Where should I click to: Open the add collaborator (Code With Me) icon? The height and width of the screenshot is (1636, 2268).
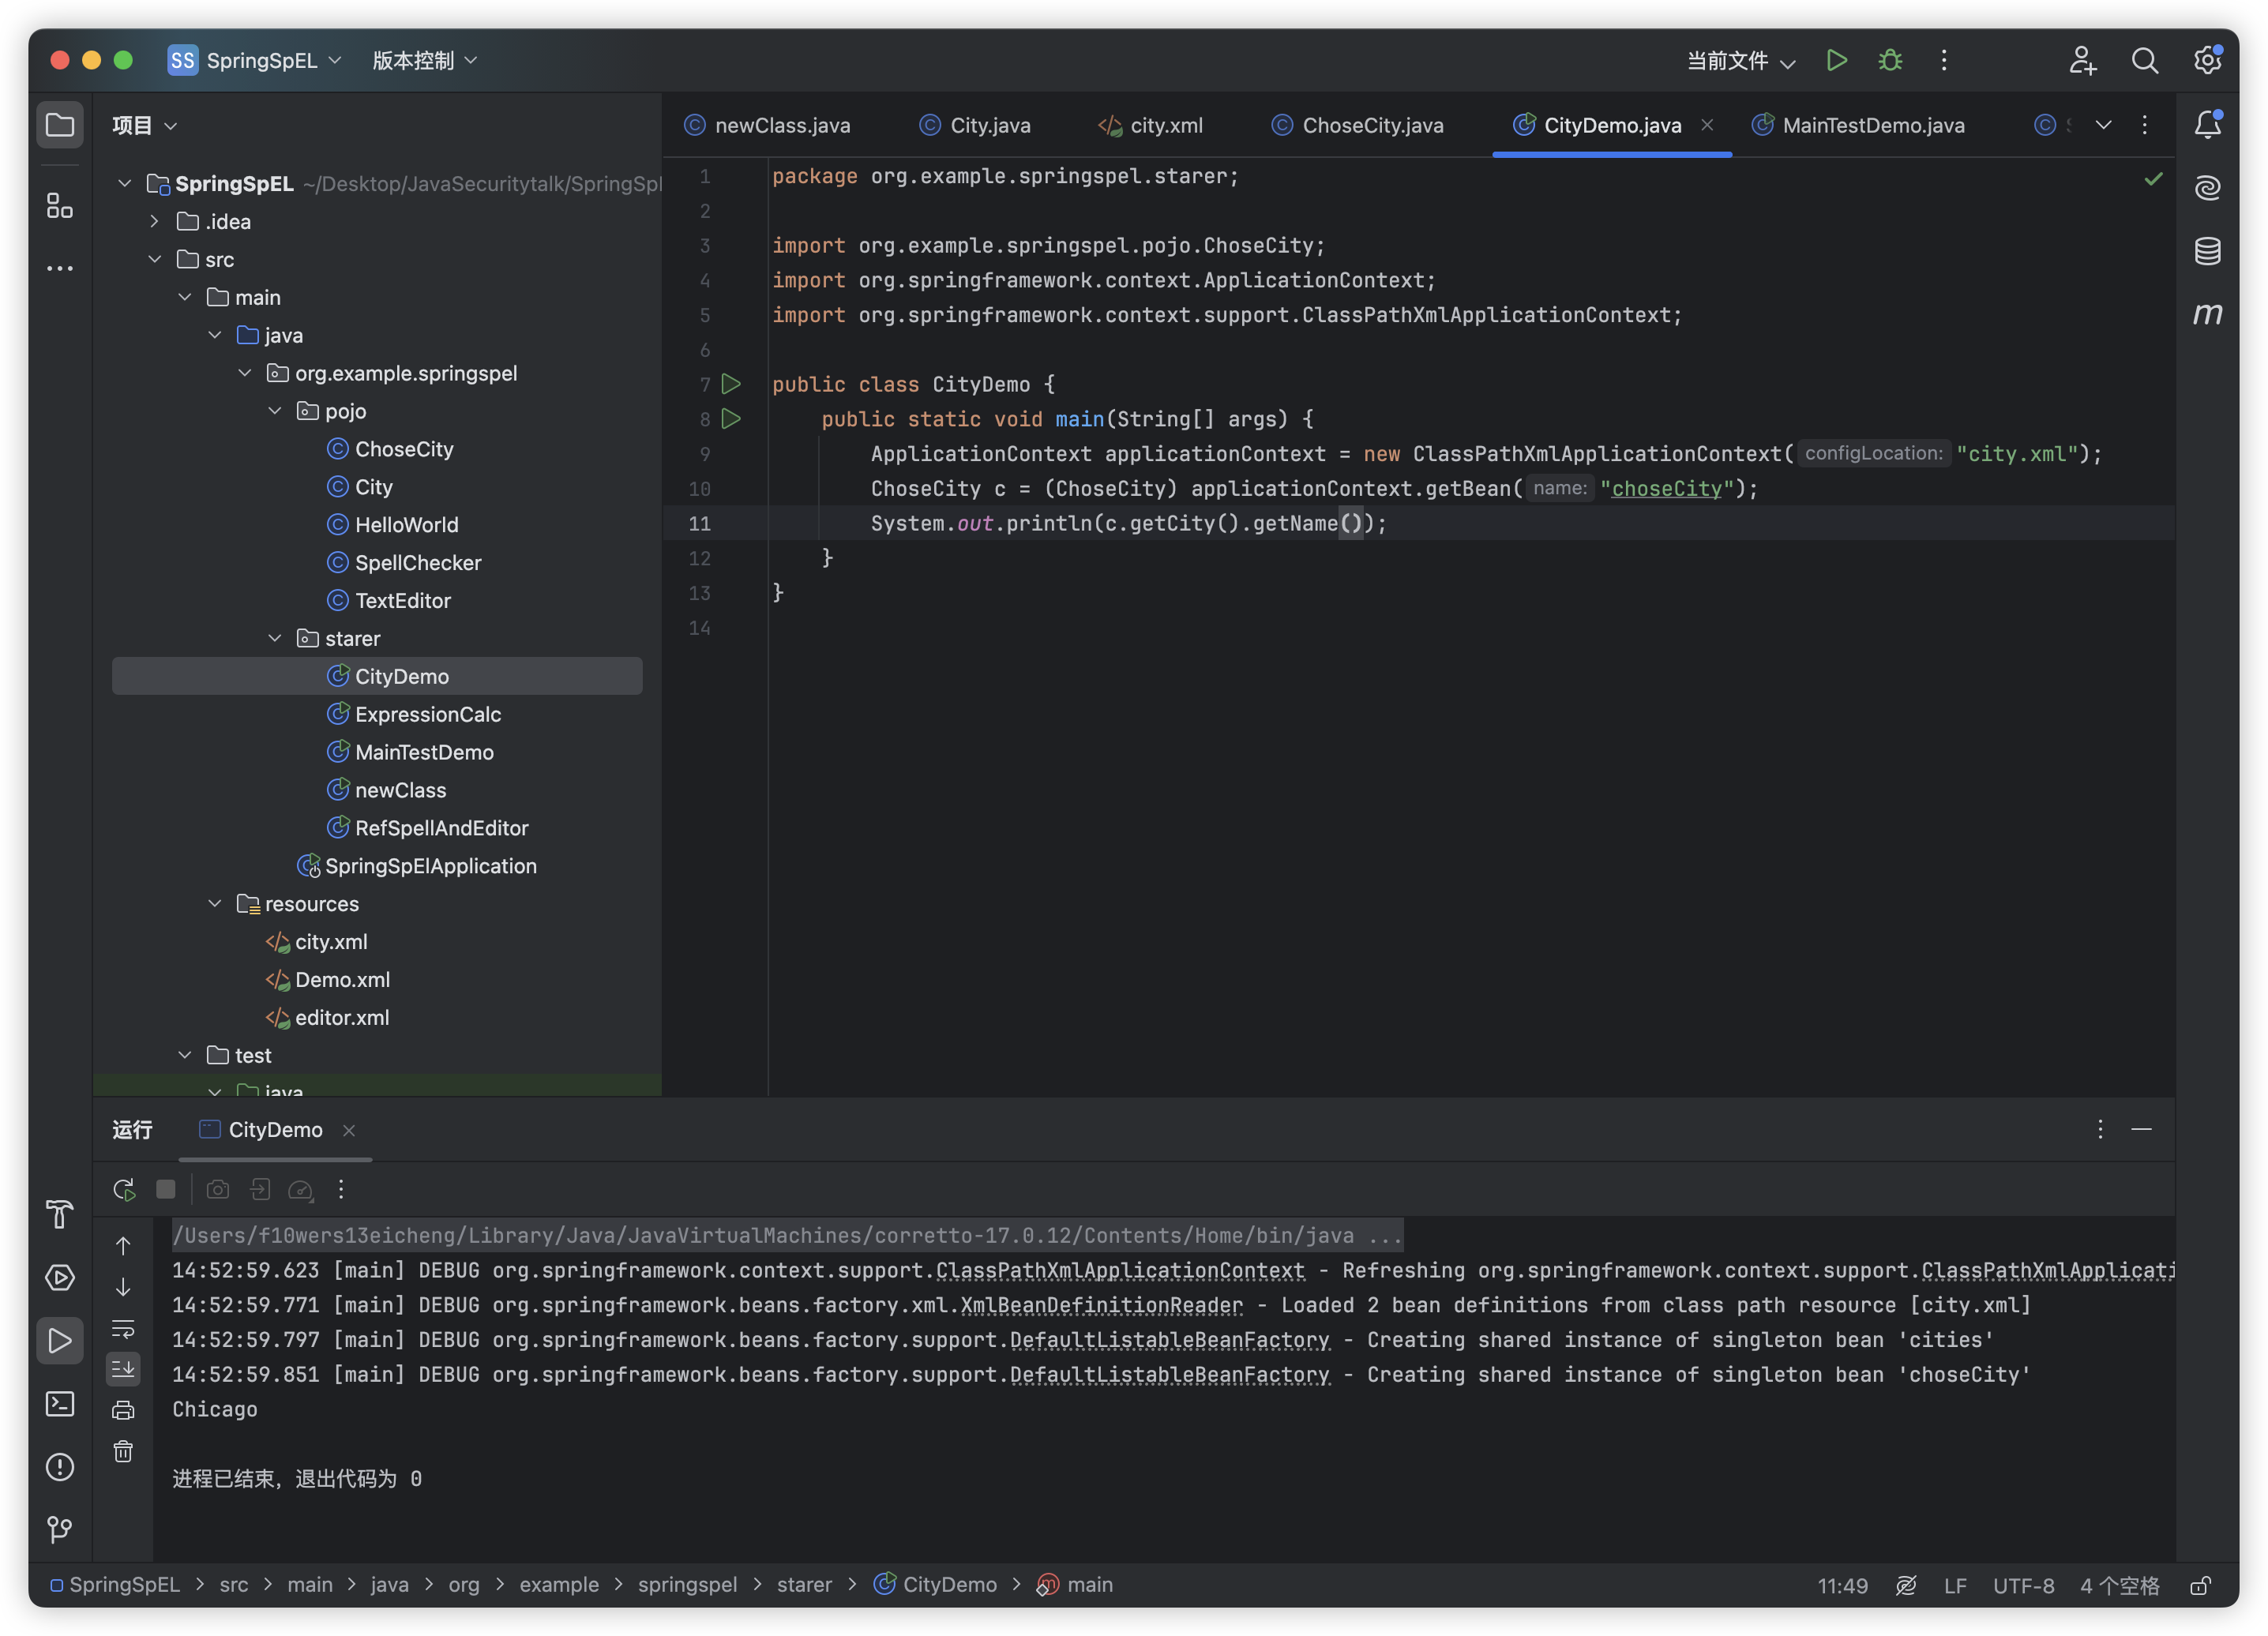point(2083,60)
